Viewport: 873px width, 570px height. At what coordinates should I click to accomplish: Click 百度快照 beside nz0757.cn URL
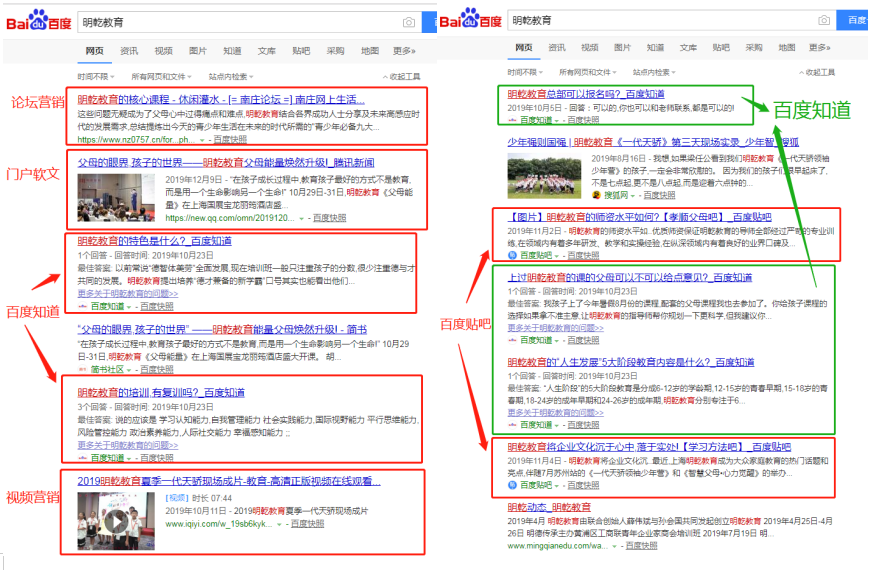[x=230, y=140]
